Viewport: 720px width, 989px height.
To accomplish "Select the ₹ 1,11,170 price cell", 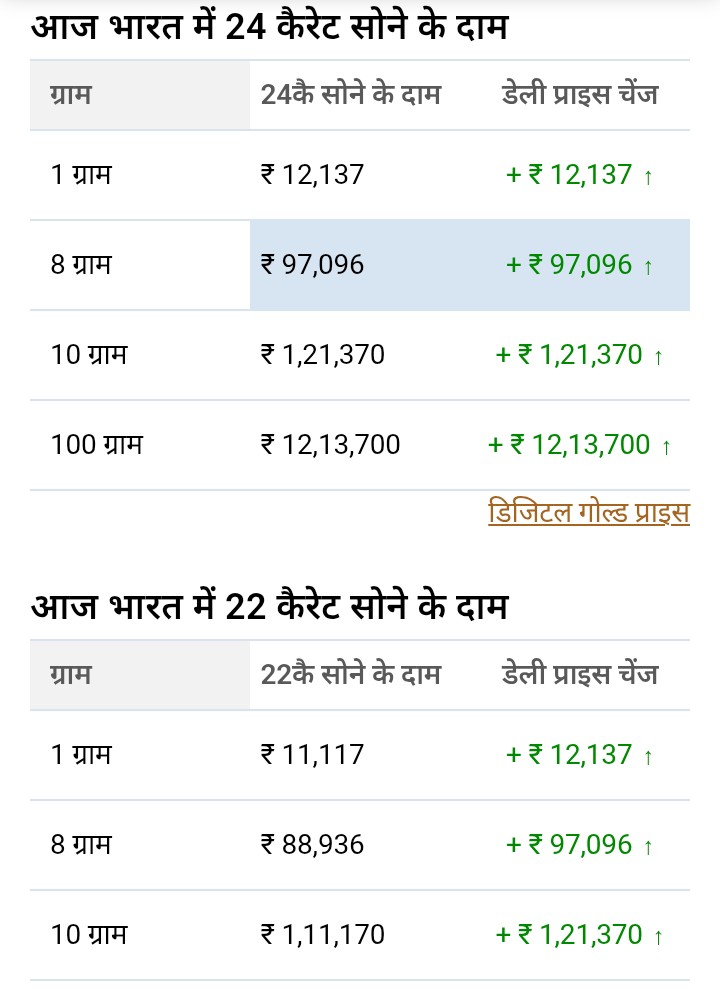I will click(322, 935).
